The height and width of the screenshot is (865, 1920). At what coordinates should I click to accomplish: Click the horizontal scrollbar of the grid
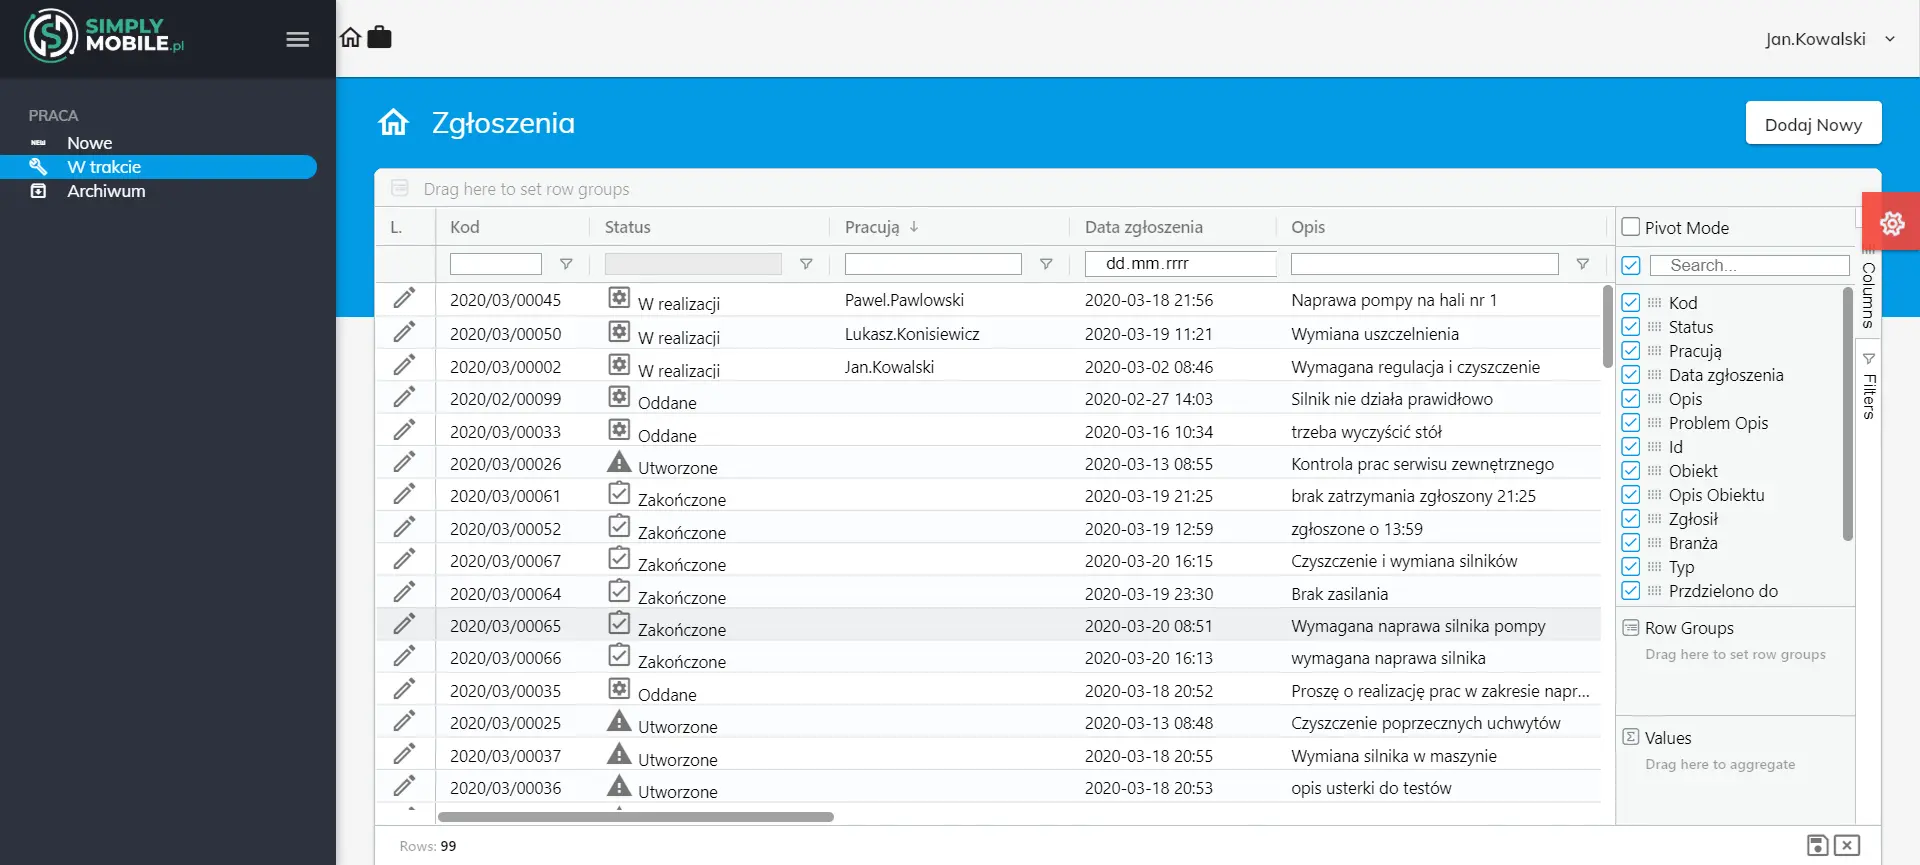635,817
